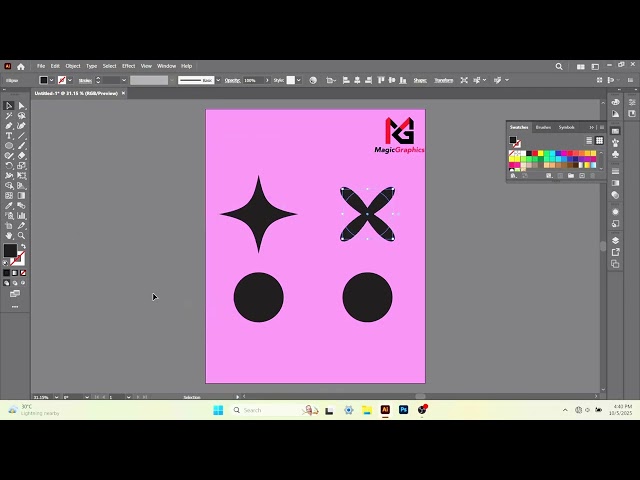The width and height of the screenshot is (640, 480).
Task: Expand the opacity slider arrow
Action: pyautogui.click(x=267, y=80)
